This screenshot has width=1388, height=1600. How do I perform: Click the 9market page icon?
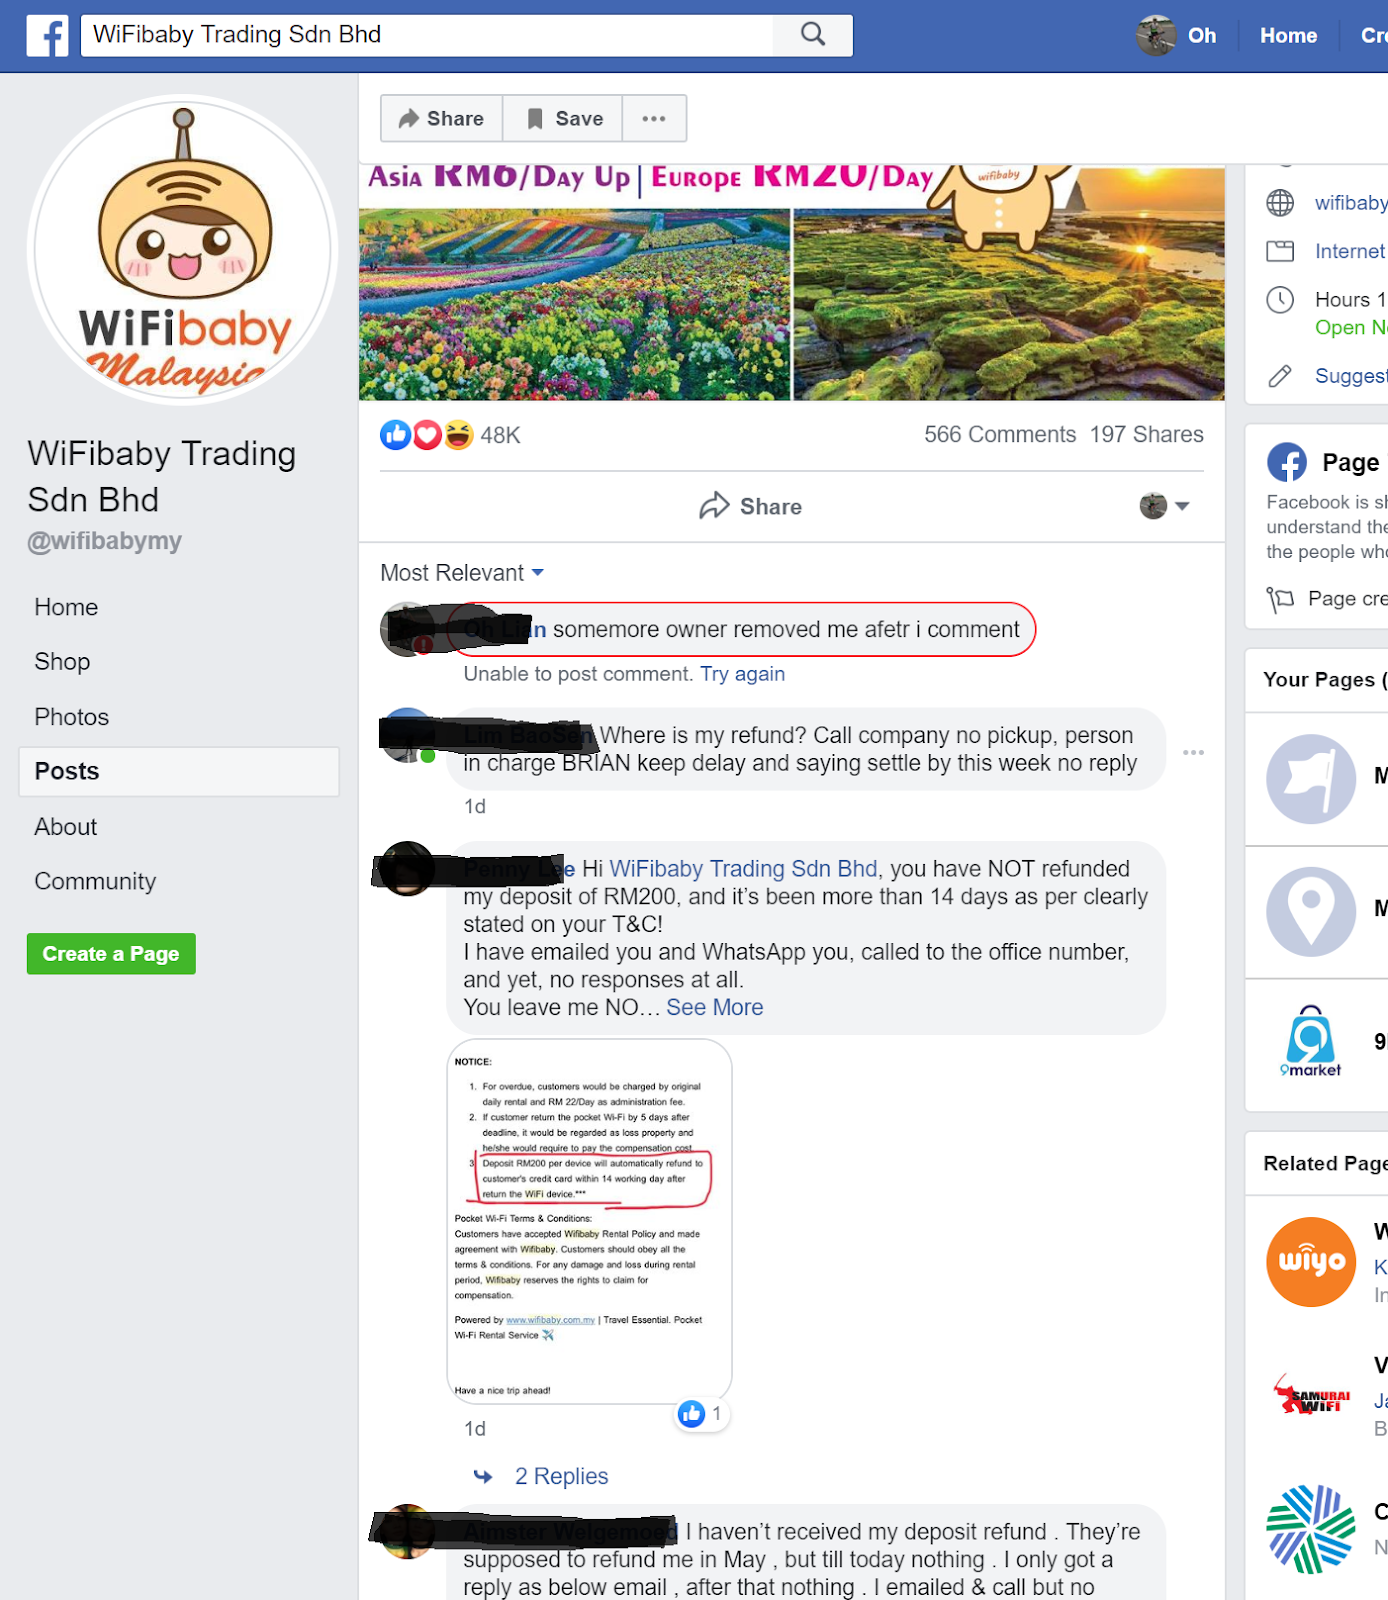click(1311, 1041)
